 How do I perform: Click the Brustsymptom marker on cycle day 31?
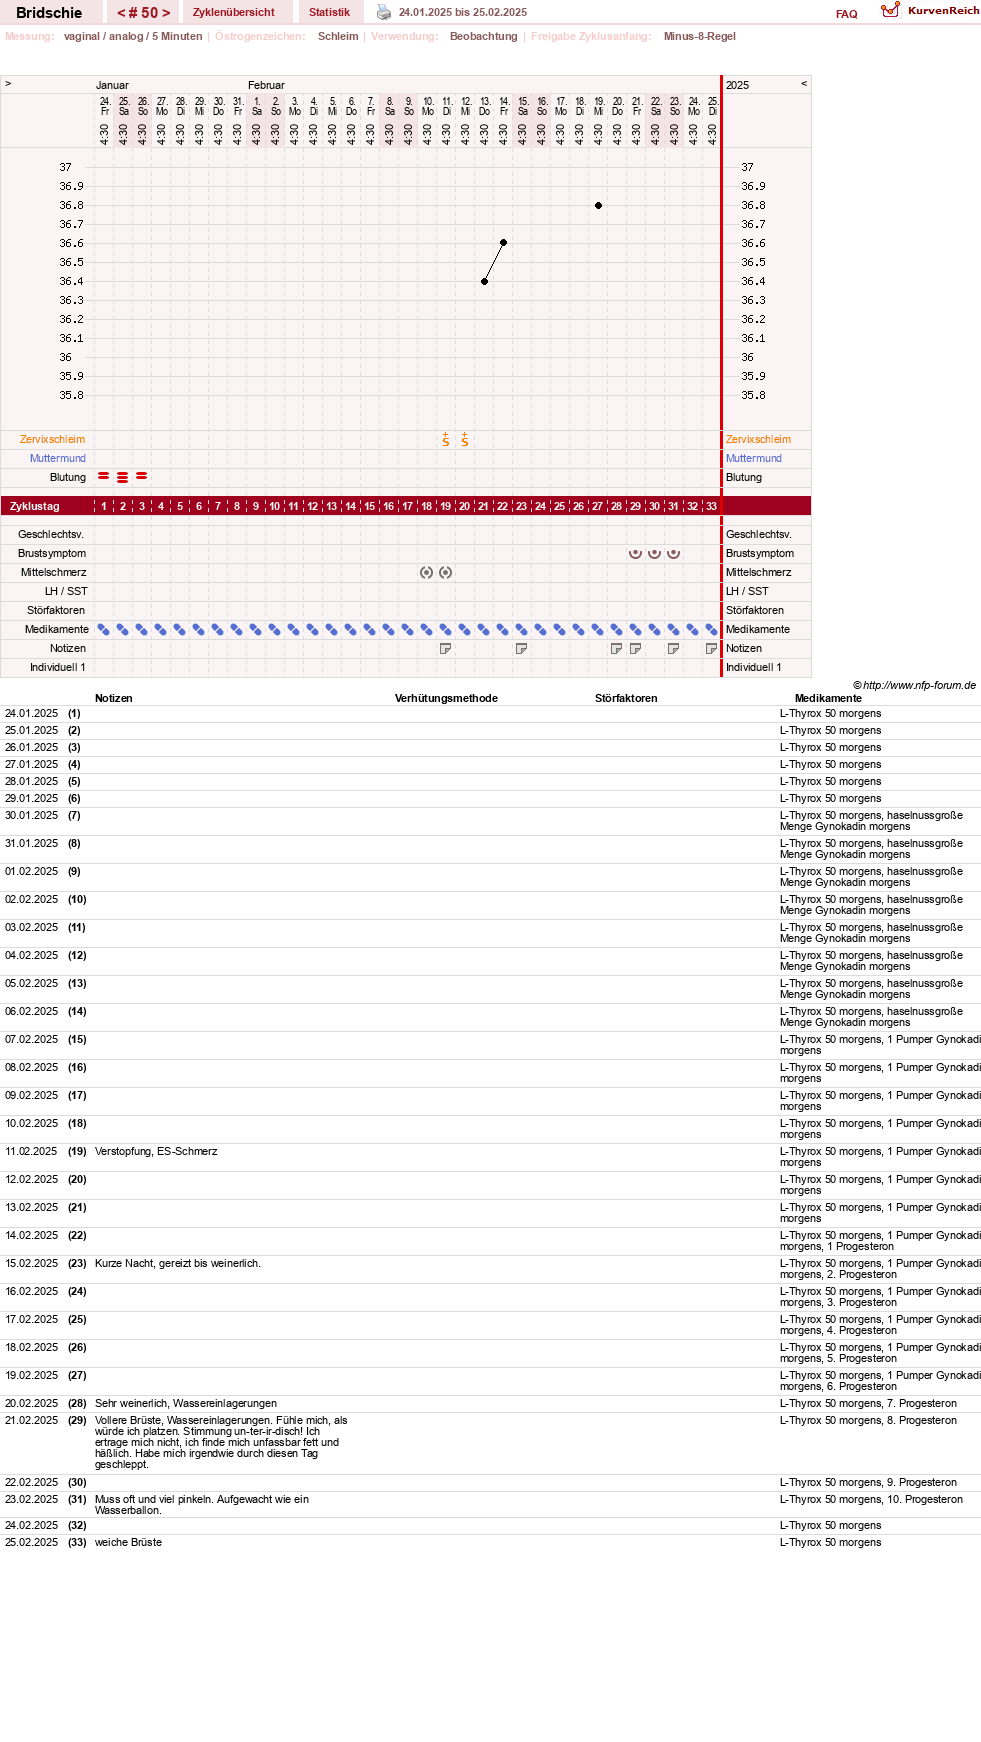click(674, 553)
